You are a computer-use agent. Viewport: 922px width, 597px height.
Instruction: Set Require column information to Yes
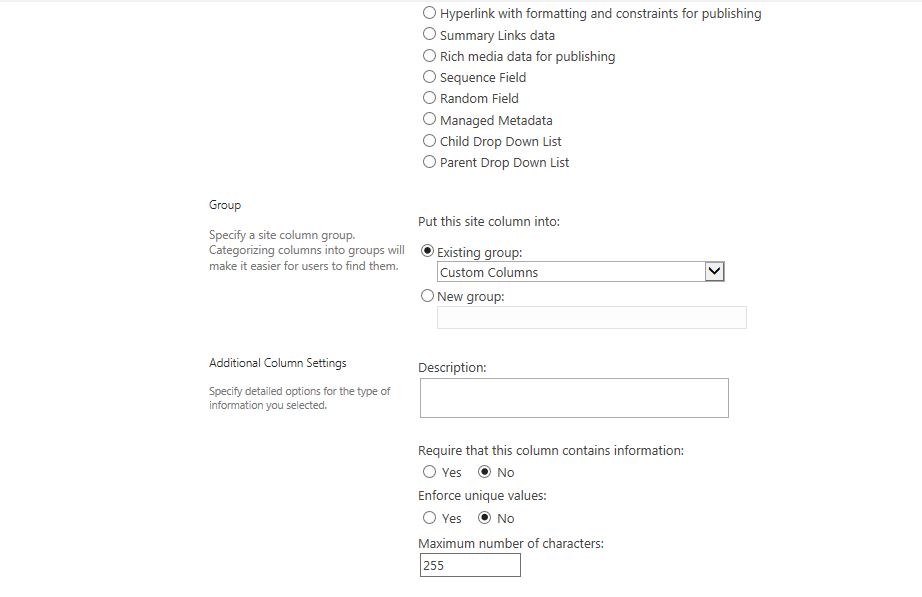click(429, 472)
